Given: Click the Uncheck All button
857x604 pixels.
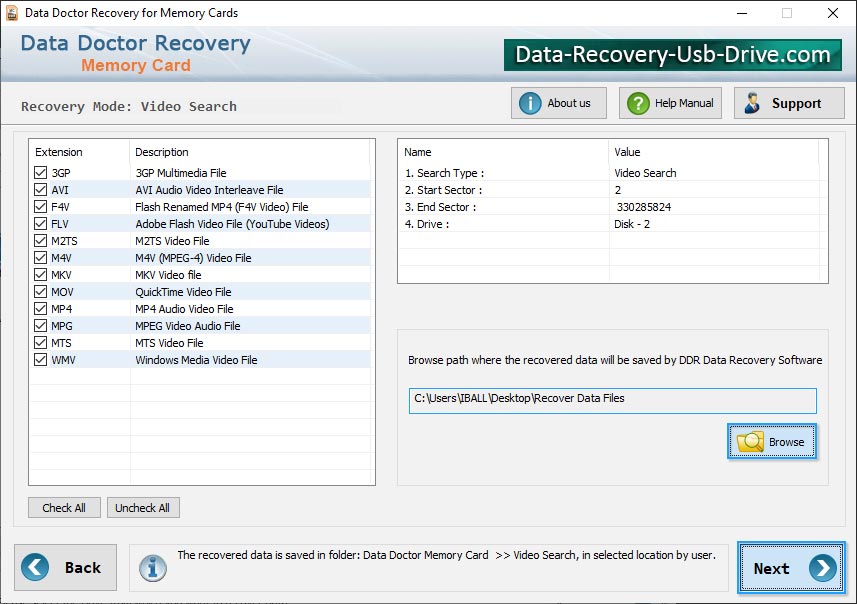Looking at the screenshot, I should coord(143,508).
